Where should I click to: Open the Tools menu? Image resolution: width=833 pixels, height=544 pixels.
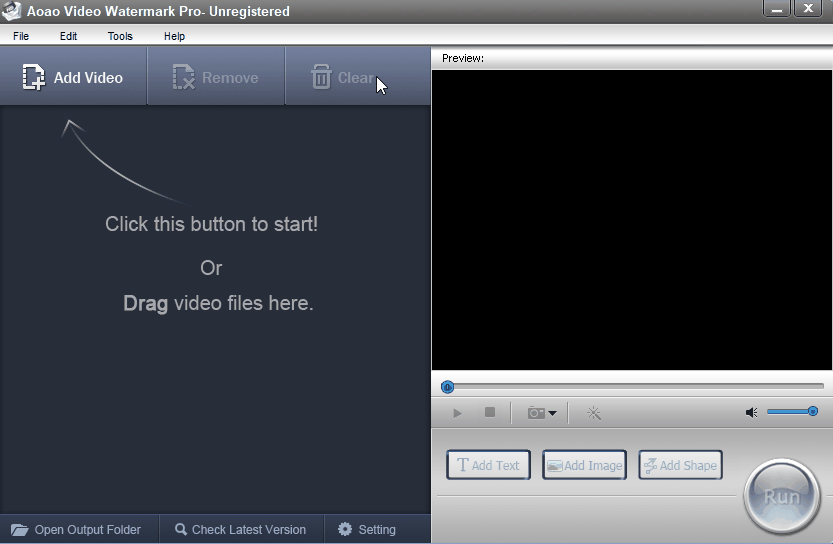coord(120,36)
